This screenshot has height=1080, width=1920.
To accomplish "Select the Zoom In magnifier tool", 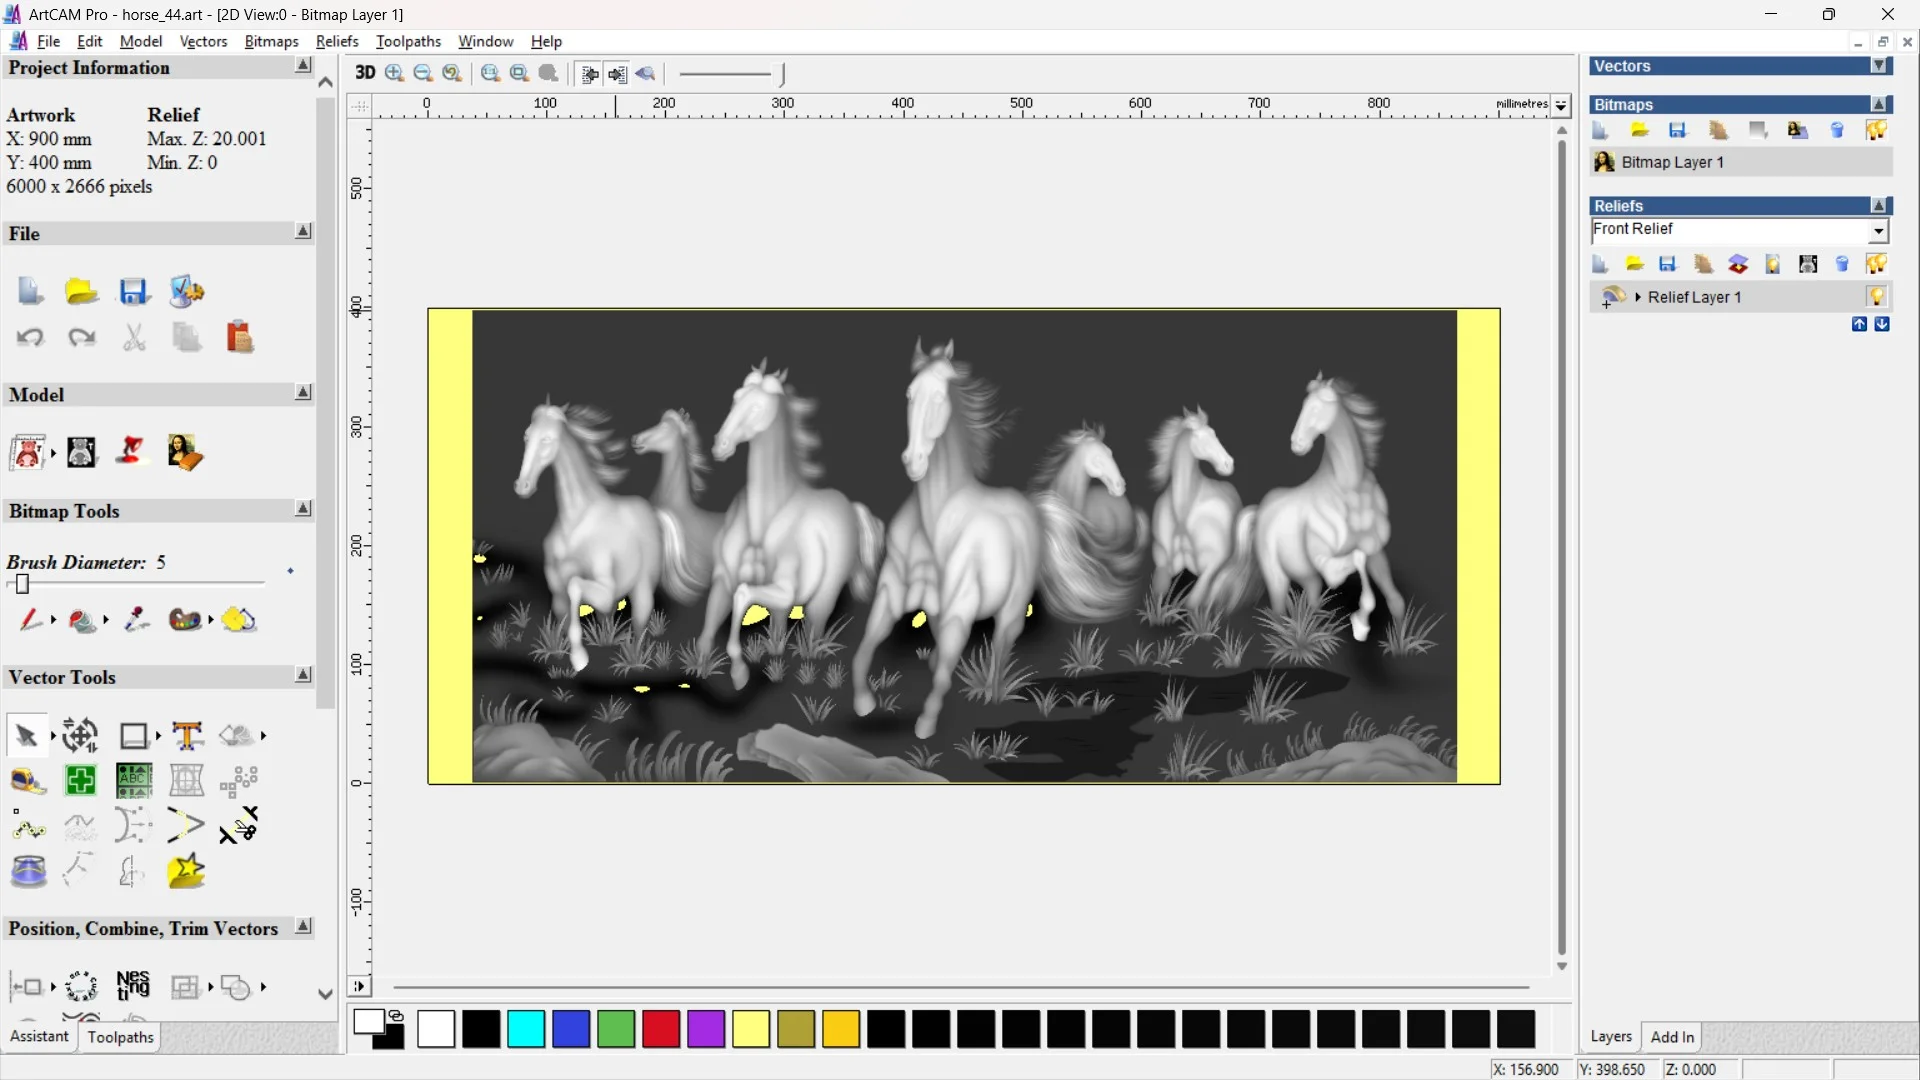I will click(393, 74).
